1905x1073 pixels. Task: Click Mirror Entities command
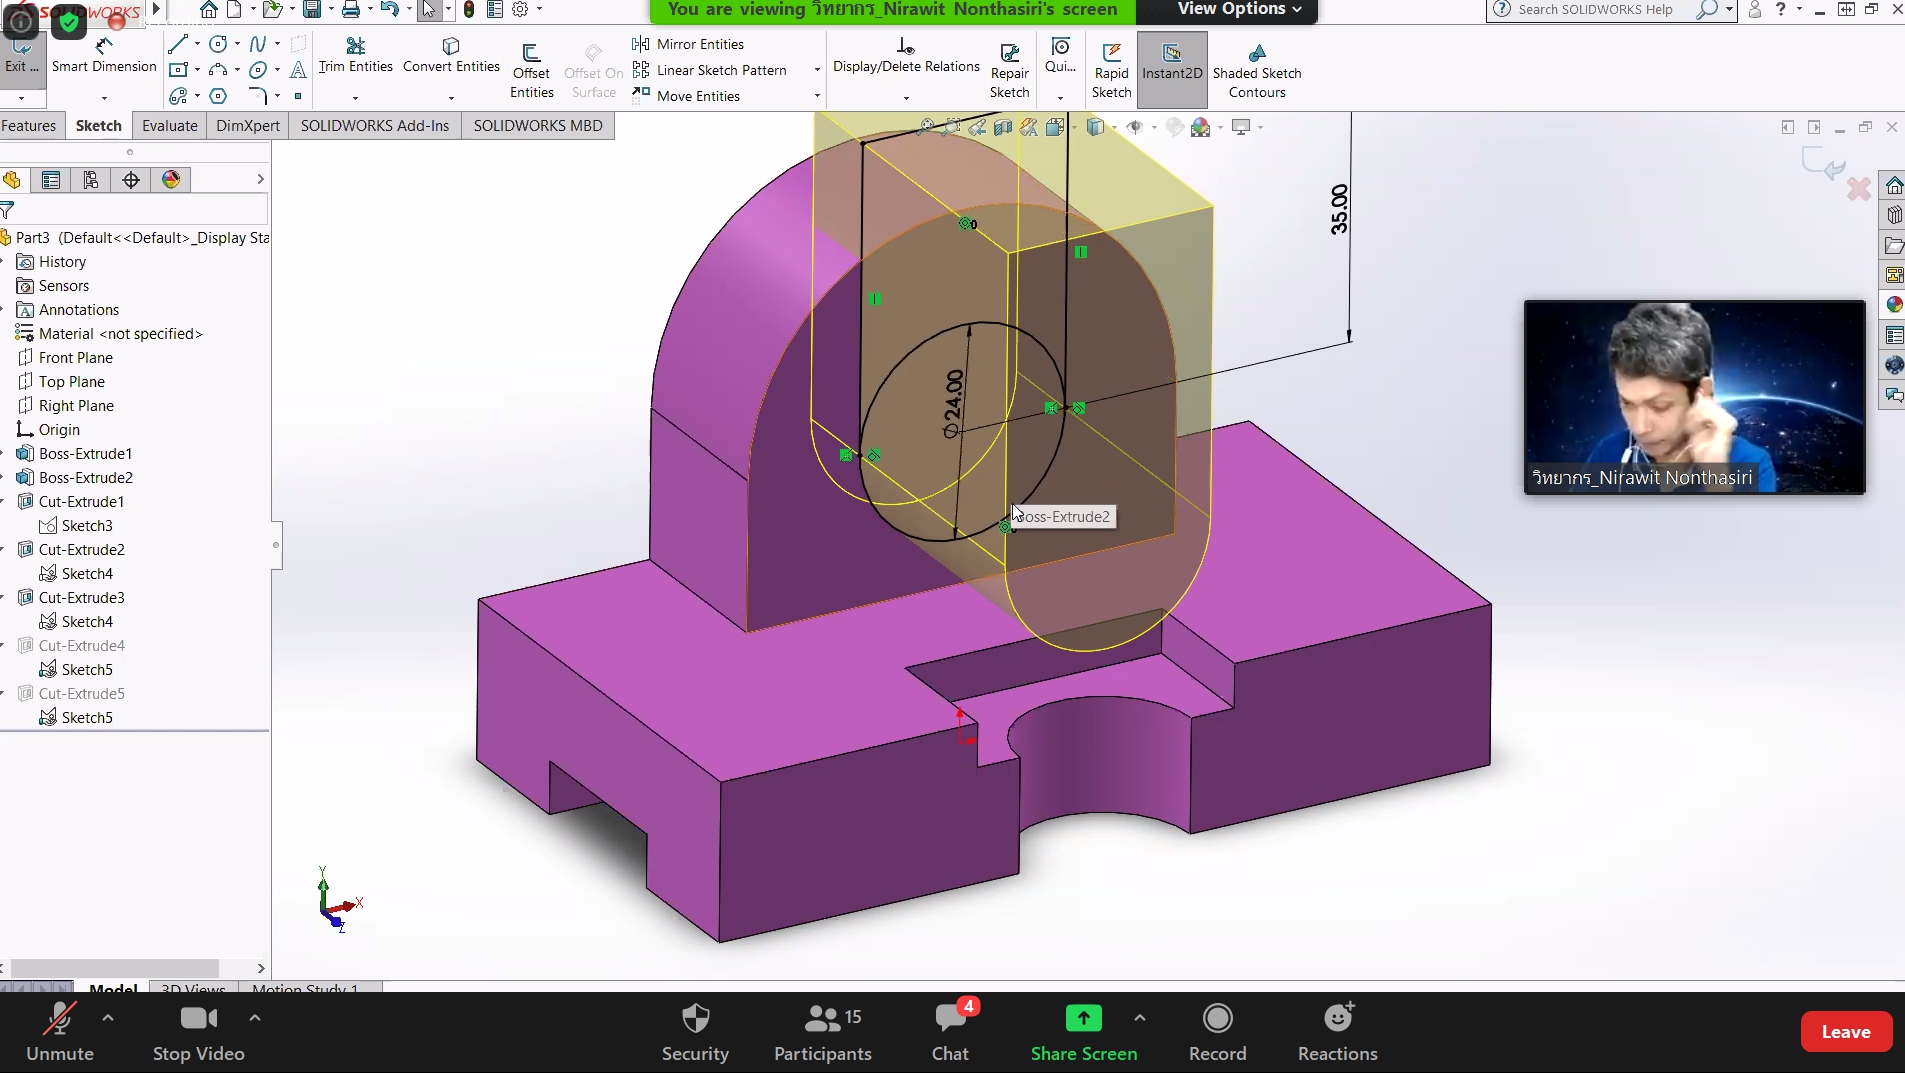tap(689, 44)
